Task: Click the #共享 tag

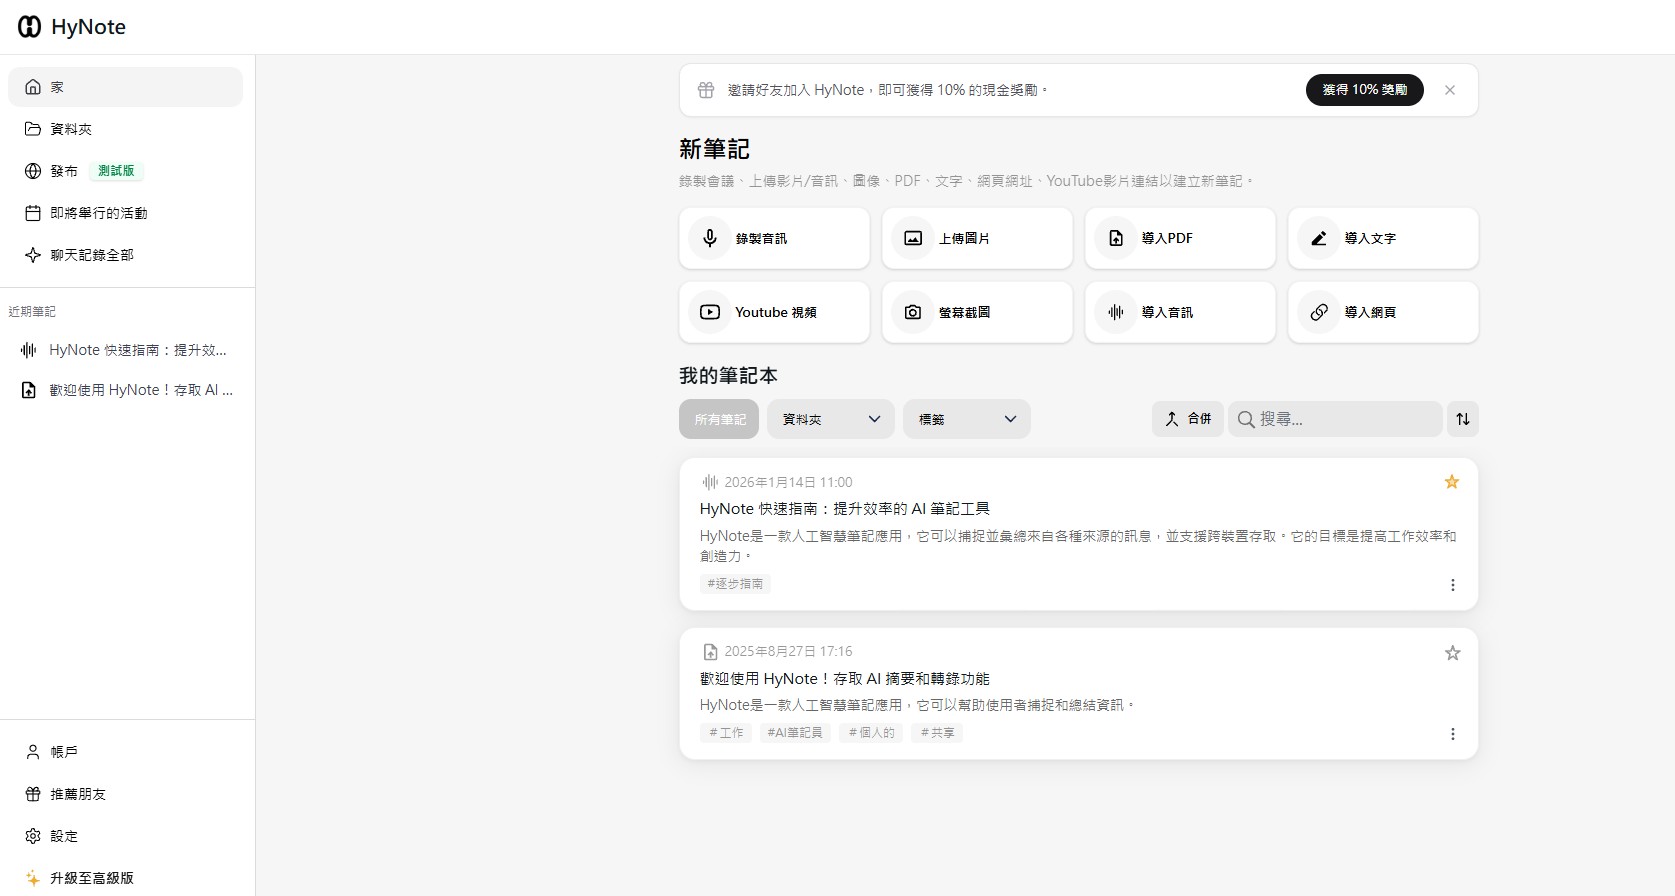Action: 937,733
